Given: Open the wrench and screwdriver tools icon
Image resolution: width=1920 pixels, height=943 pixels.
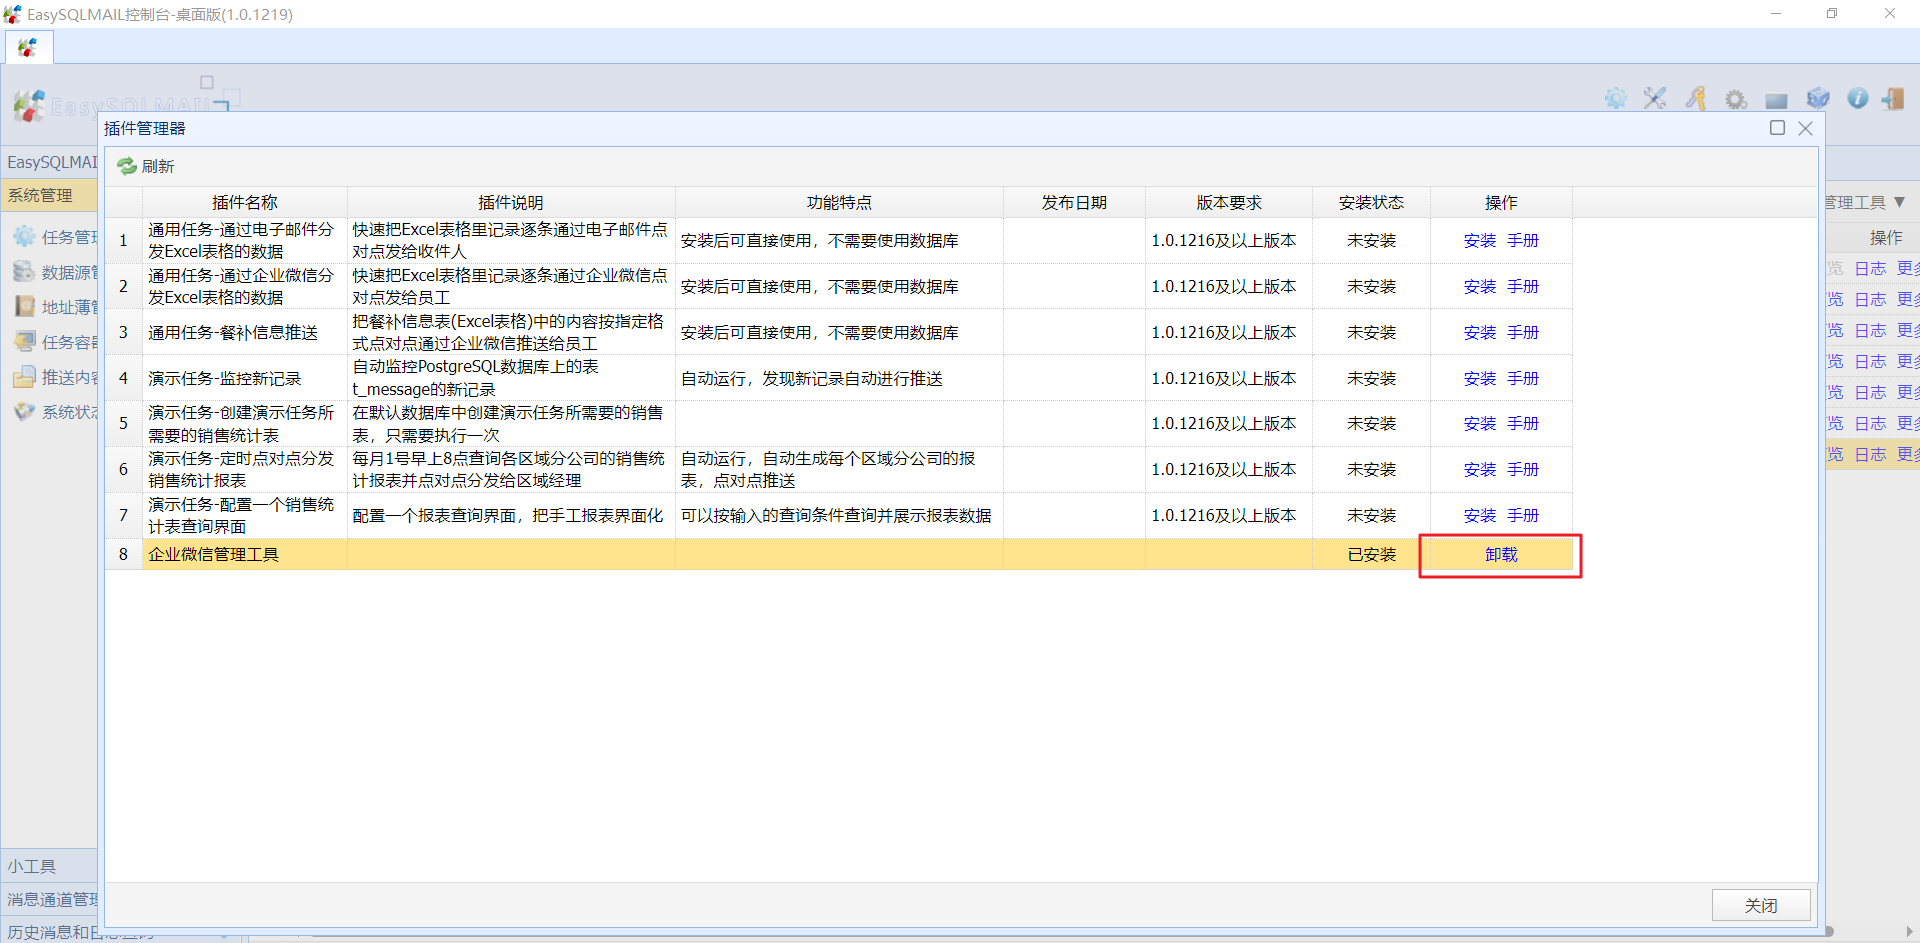Looking at the screenshot, I should (x=1655, y=98).
